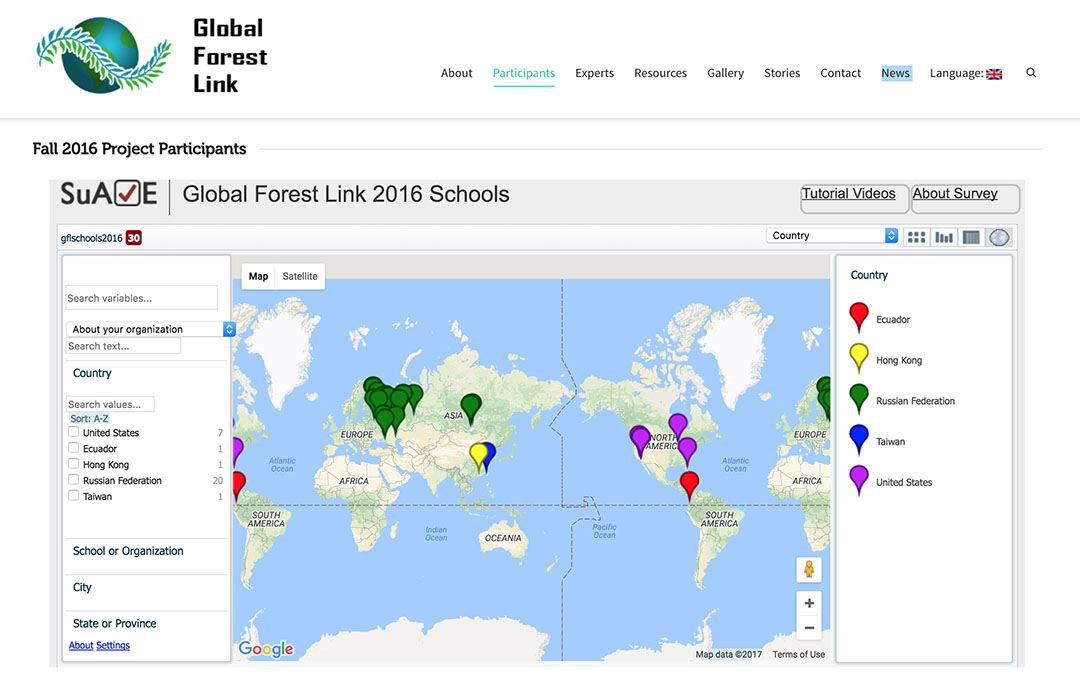Expand the School or Organization facet
Screen dimensions: 1080x677
pos(128,551)
